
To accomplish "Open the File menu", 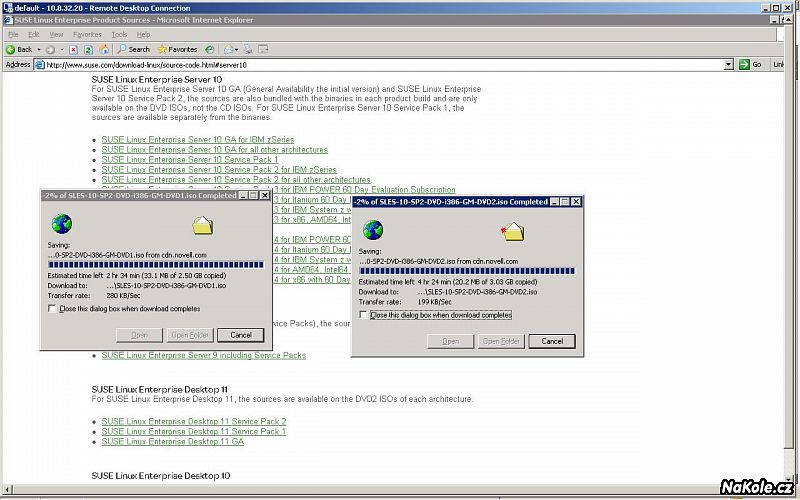I will [x=13, y=35].
